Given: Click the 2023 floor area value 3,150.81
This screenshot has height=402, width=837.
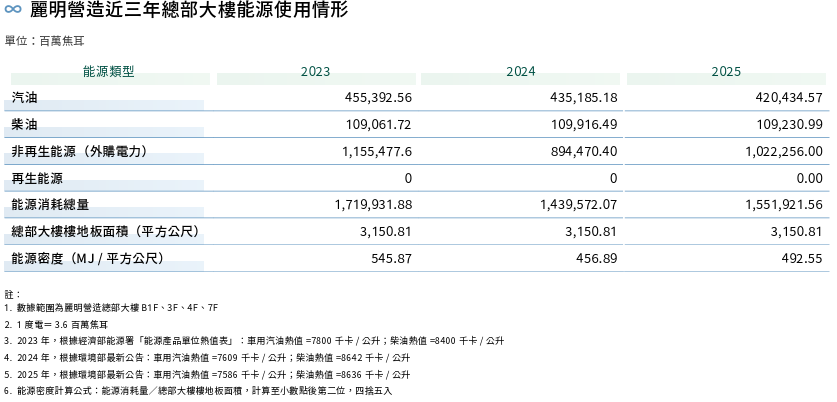Looking at the screenshot, I should tap(385, 232).
